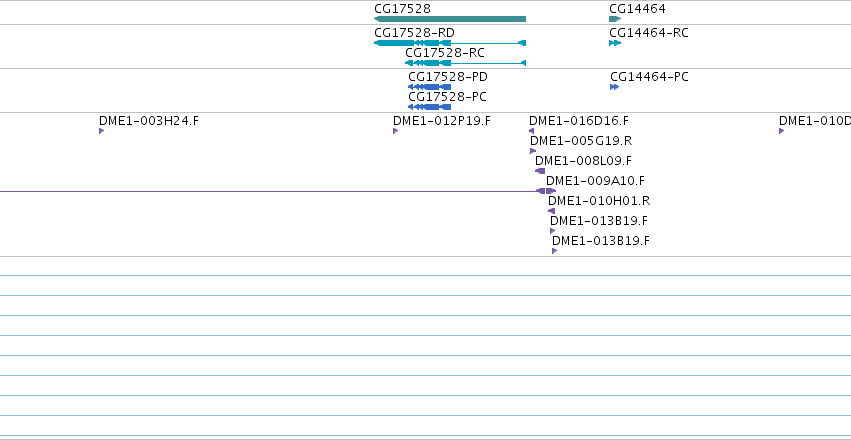Click the DME1-010H01.R feature label
This screenshot has height=440, width=851.
click(599, 201)
